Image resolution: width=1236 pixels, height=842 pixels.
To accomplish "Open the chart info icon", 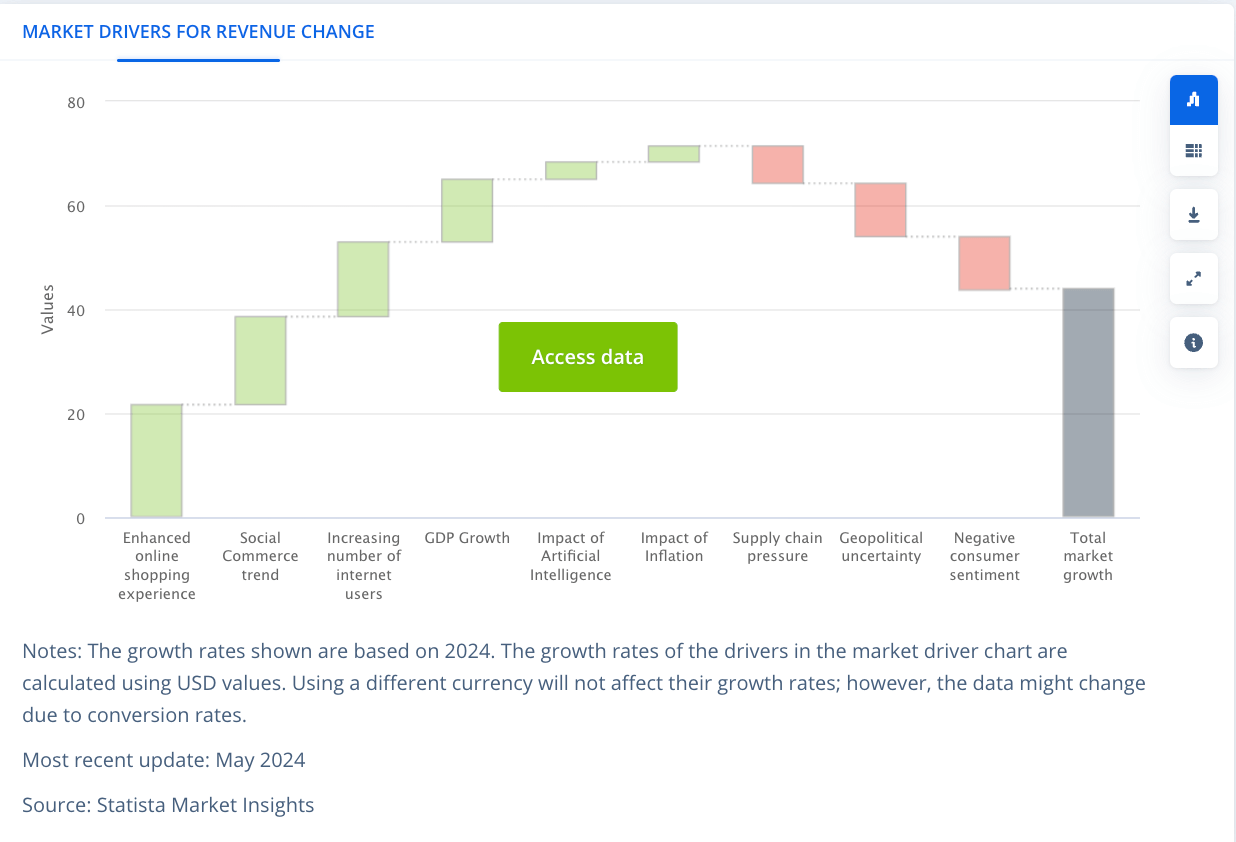I will [1193, 343].
